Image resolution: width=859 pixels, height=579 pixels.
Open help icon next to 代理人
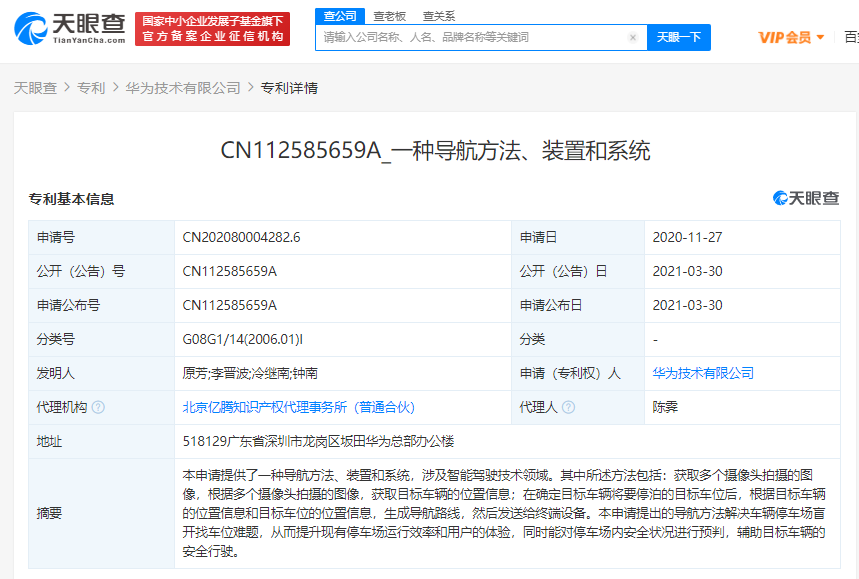pyautogui.click(x=569, y=407)
